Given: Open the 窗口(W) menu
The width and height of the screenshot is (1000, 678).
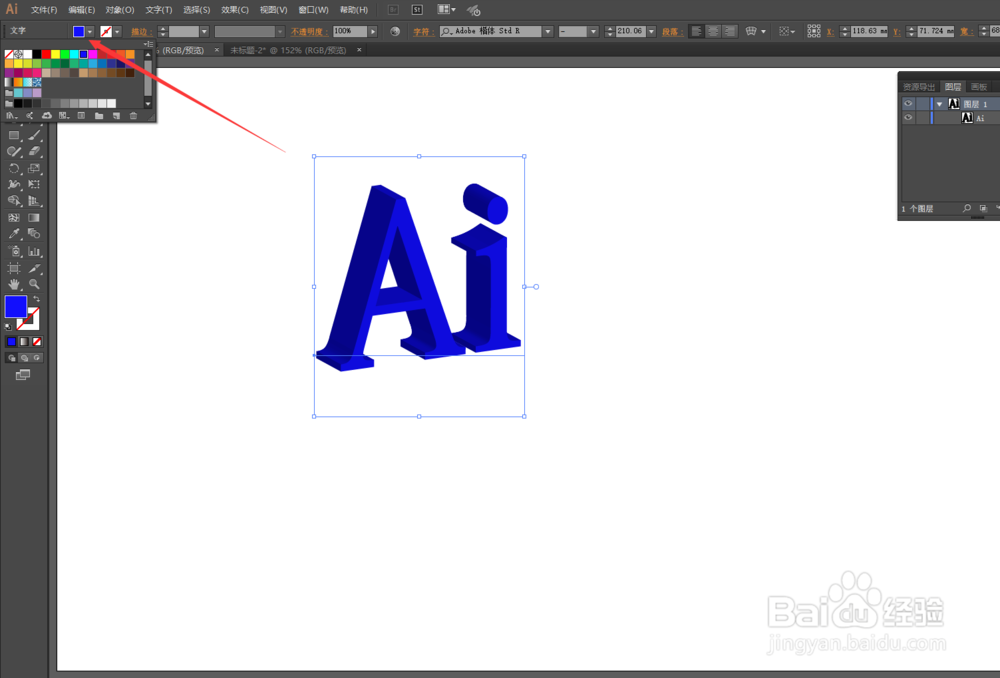Looking at the screenshot, I should point(313,10).
